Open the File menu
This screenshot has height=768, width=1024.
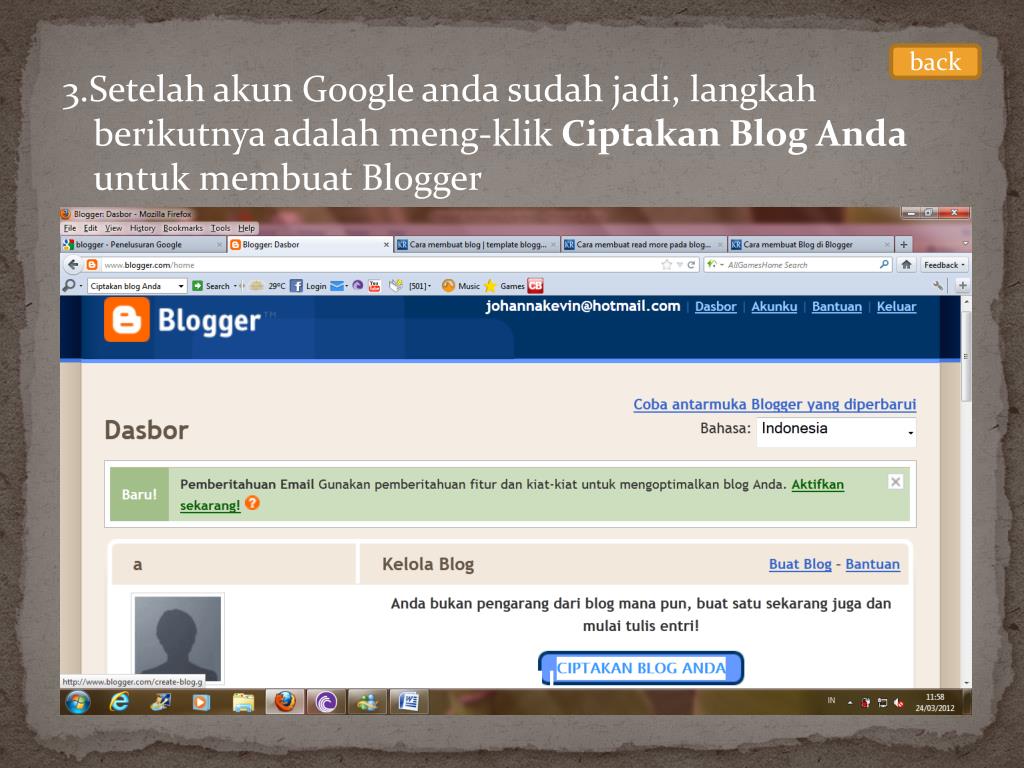tap(70, 228)
